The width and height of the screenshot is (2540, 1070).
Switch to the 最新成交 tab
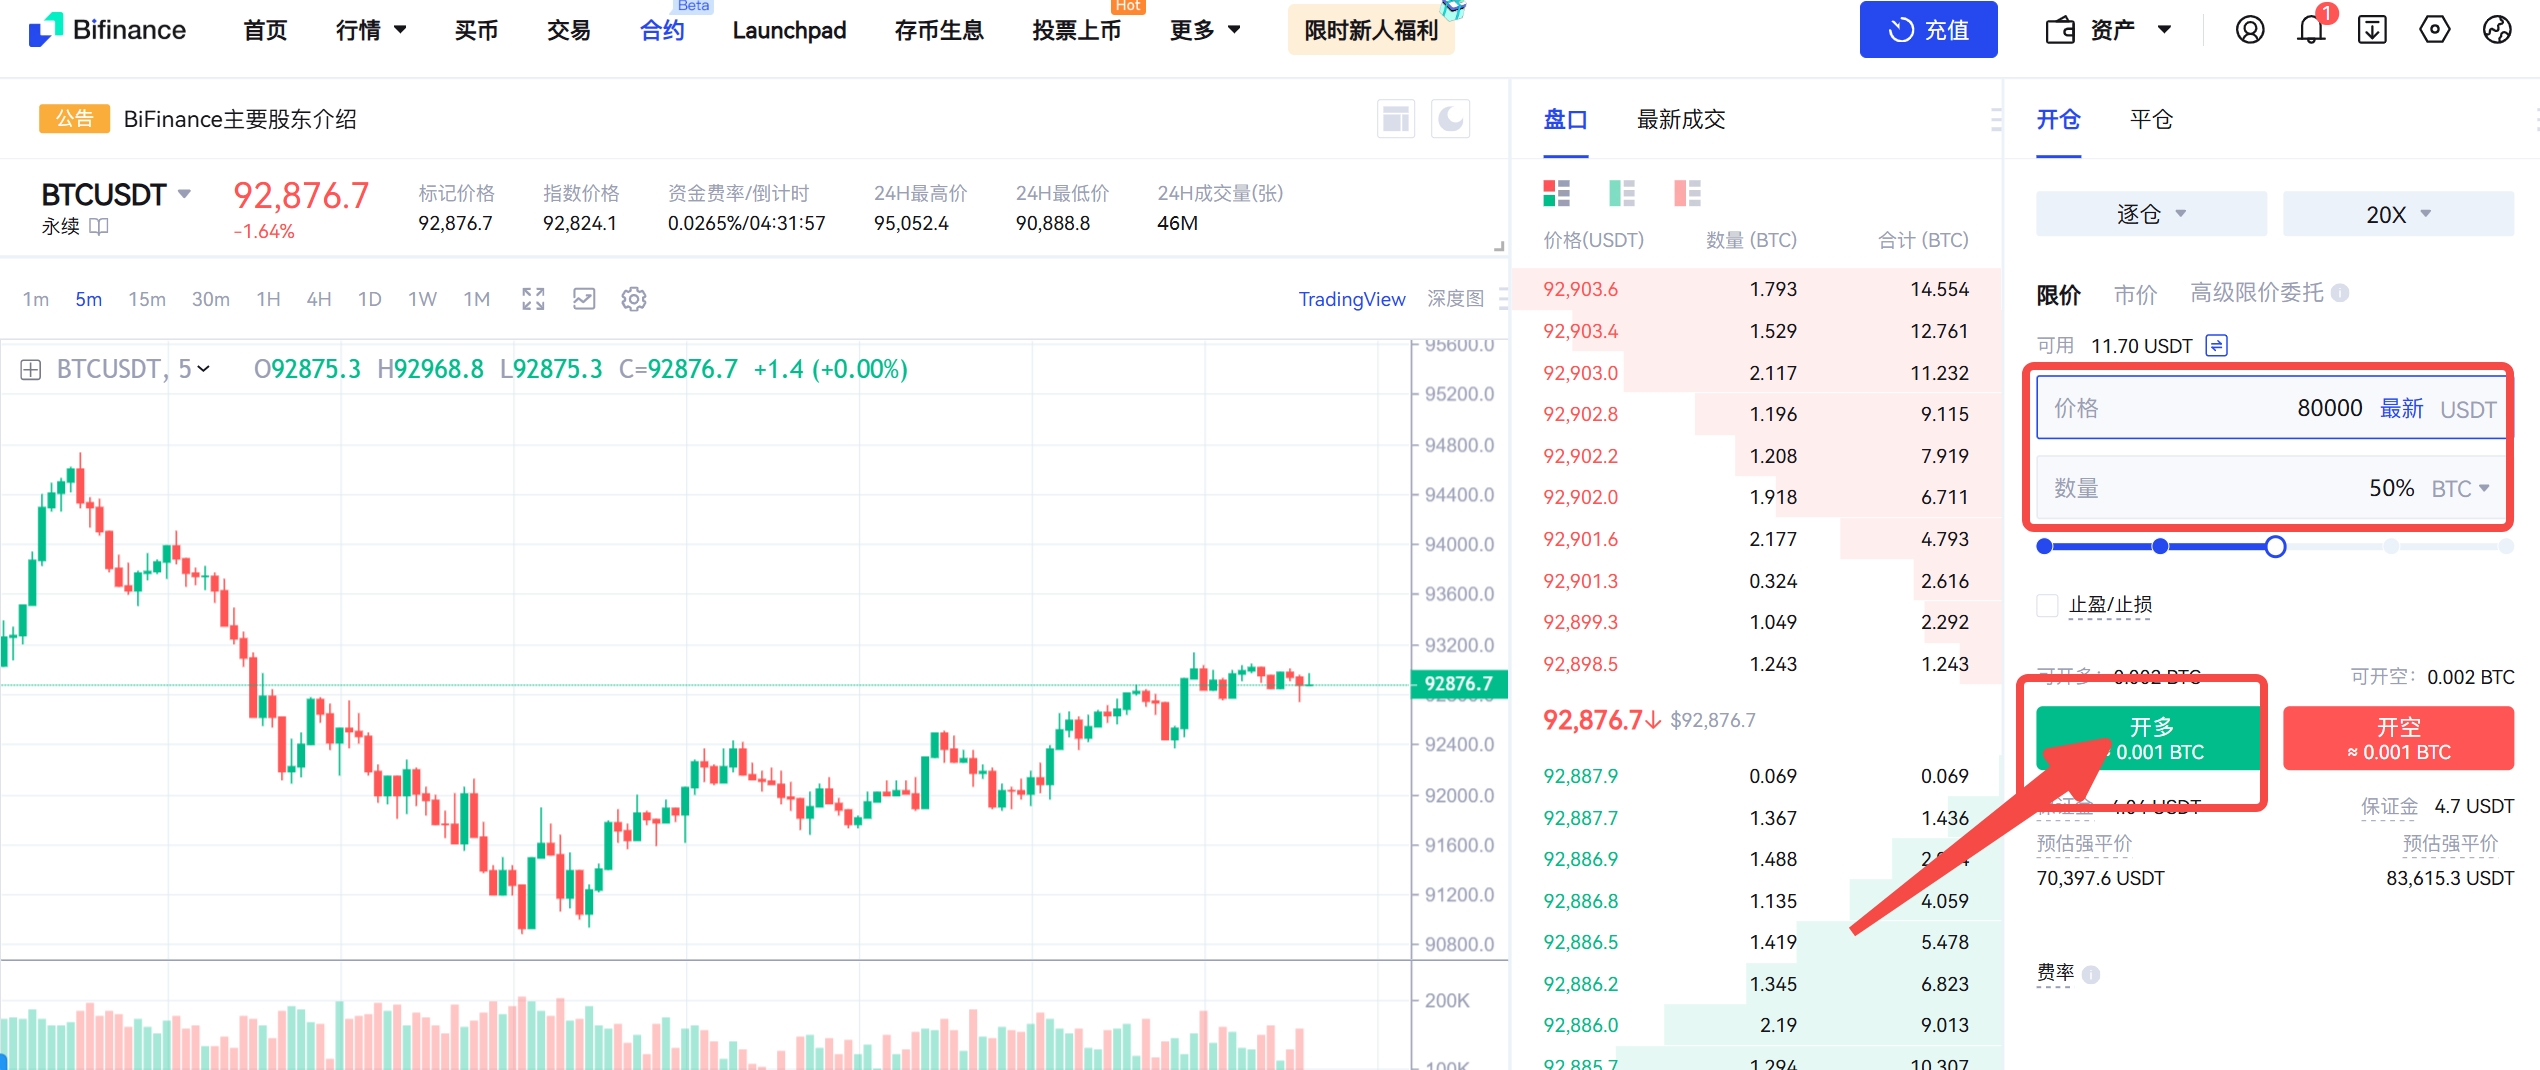click(x=1680, y=120)
